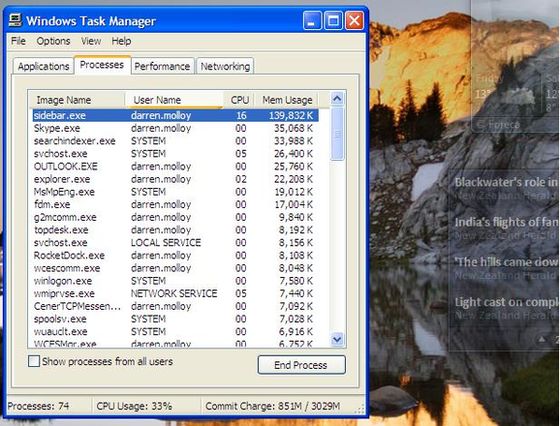Open the Networking tab
Screen dimensions: 560x426
pos(225,66)
